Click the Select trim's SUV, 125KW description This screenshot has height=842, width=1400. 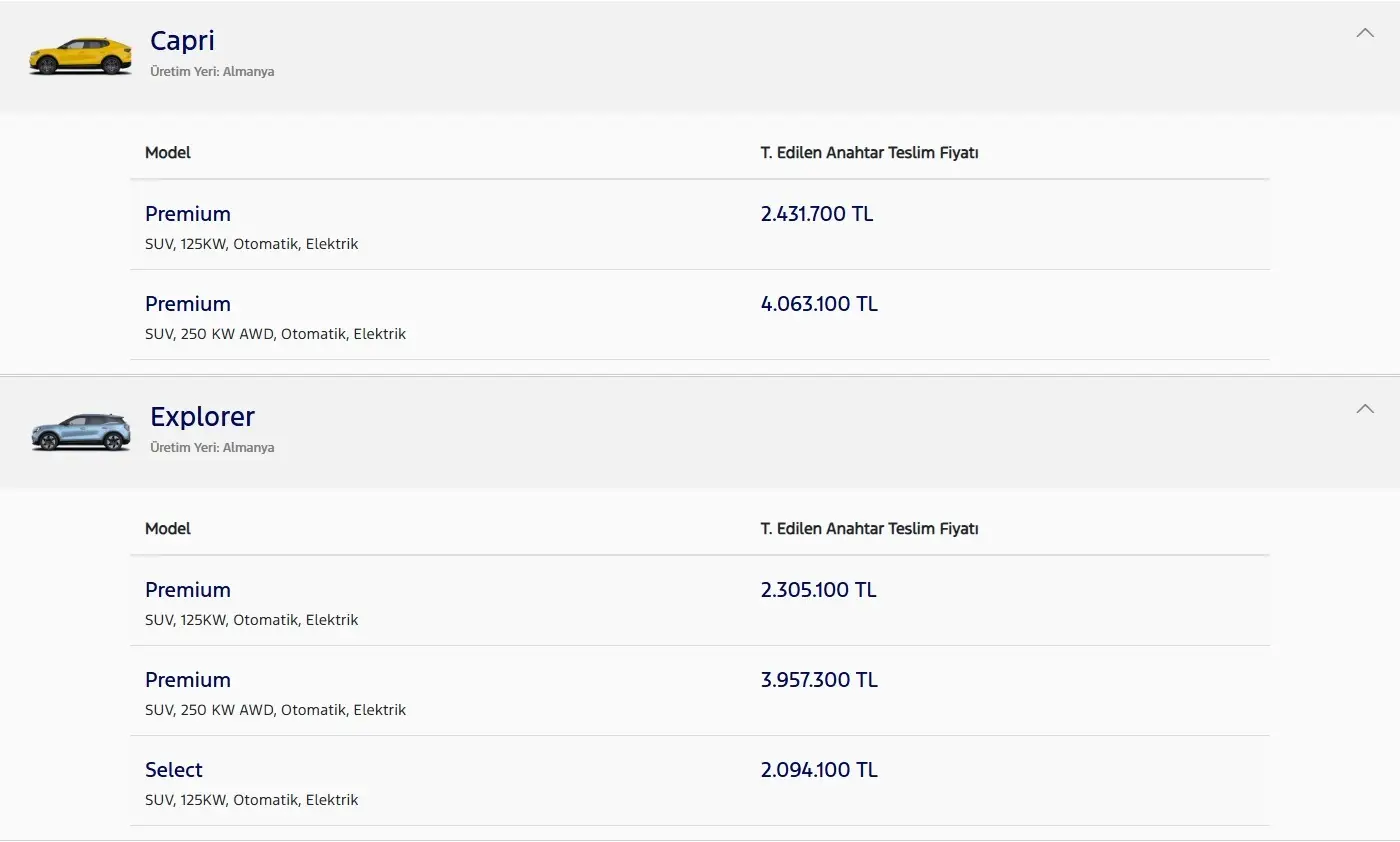[251, 800]
